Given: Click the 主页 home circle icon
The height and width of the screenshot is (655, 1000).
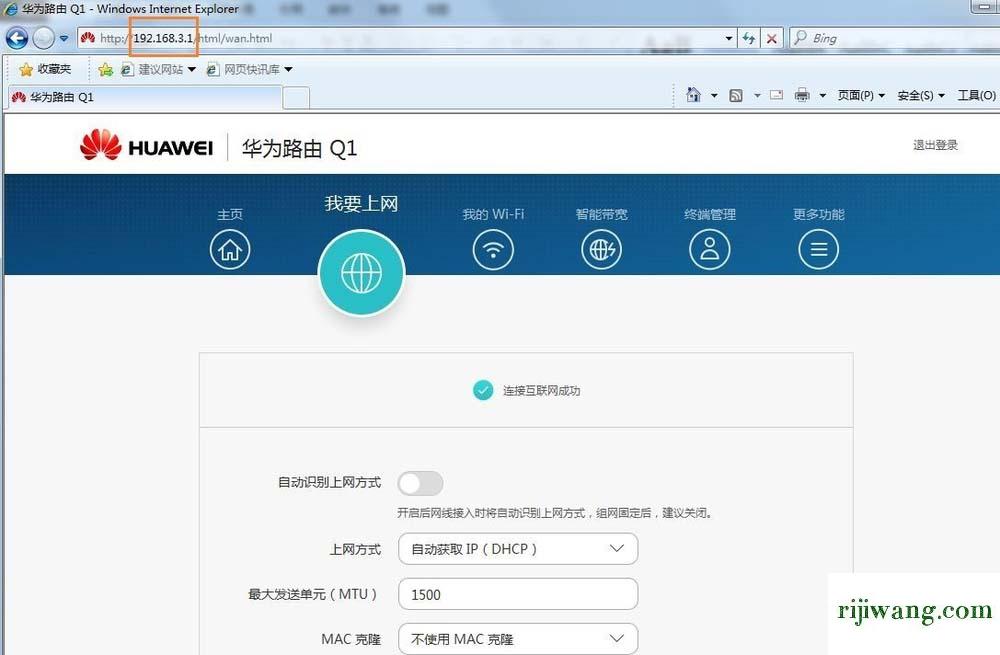Looking at the screenshot, I should tap(230, 249).
